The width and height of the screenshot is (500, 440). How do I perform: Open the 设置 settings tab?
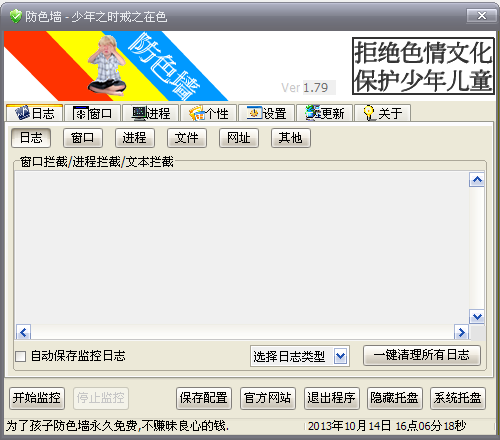coord(267,113)
